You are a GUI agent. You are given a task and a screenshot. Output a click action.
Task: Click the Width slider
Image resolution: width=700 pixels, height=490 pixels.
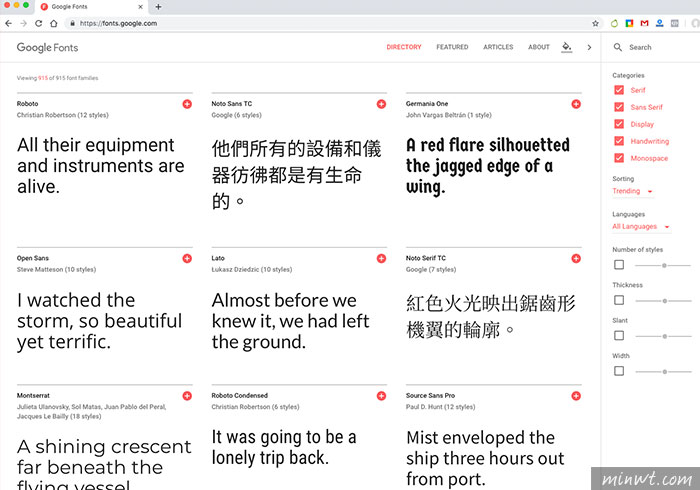(663, 371)
